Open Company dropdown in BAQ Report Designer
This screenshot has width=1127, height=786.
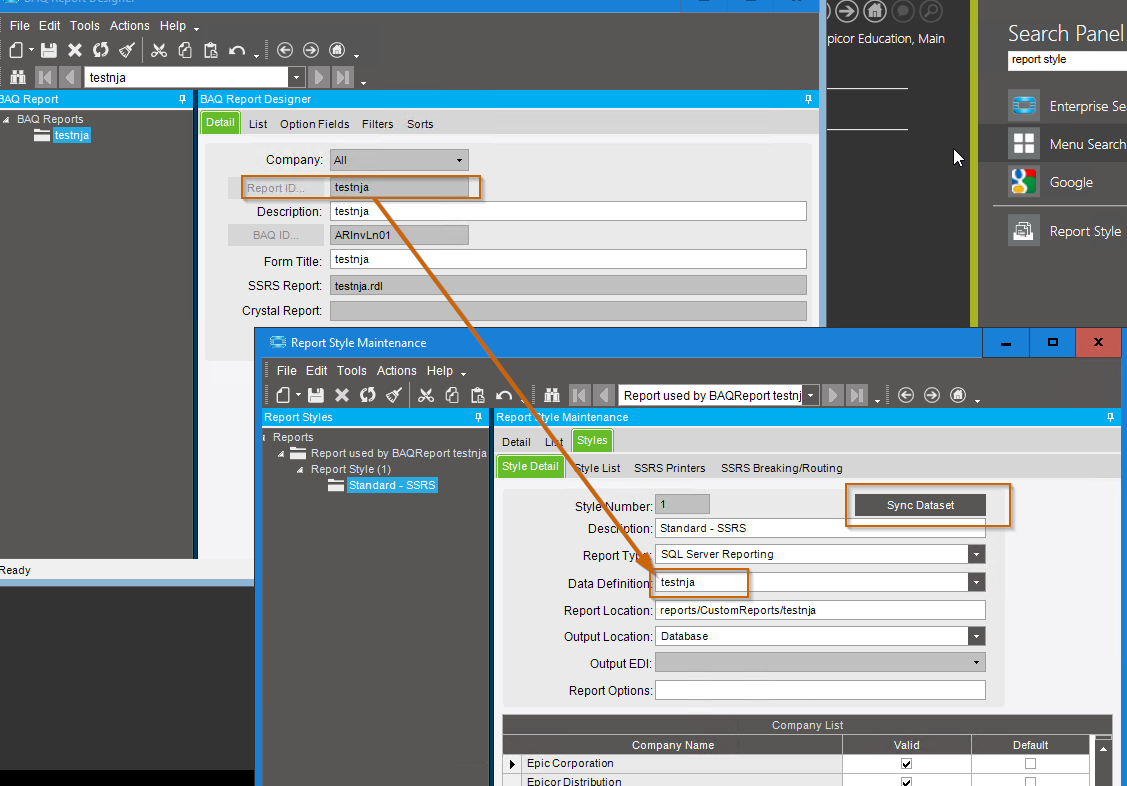click(459, 160)
